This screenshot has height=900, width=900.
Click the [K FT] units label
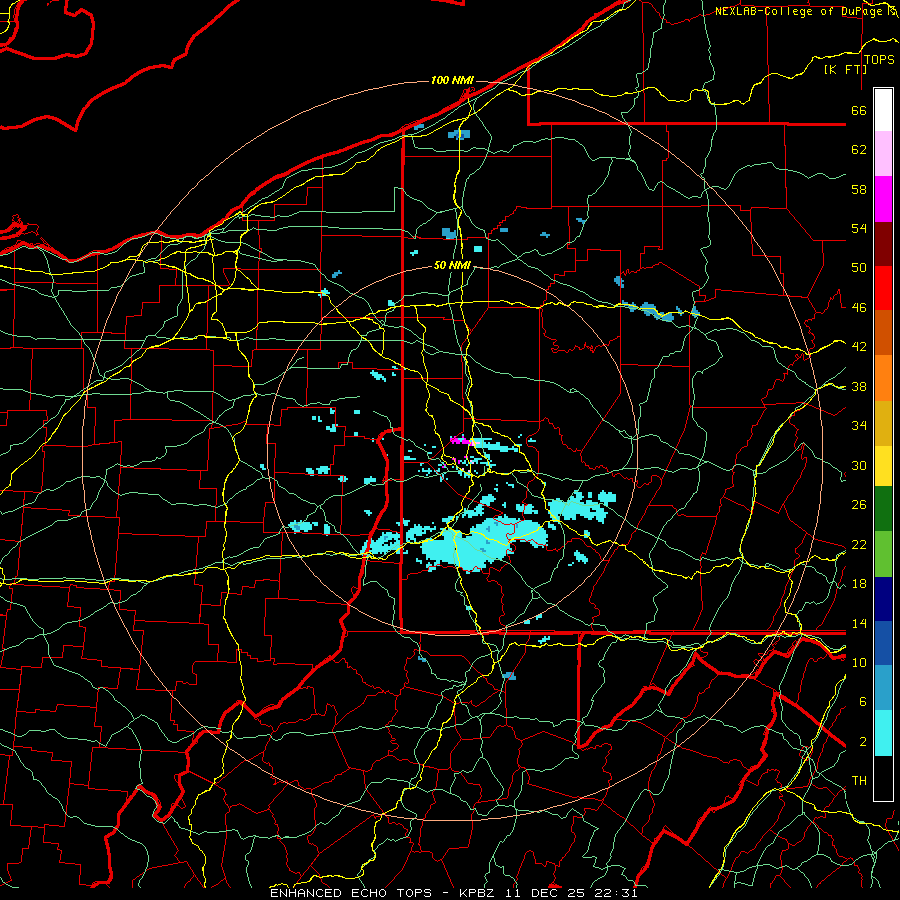point(845,69)
